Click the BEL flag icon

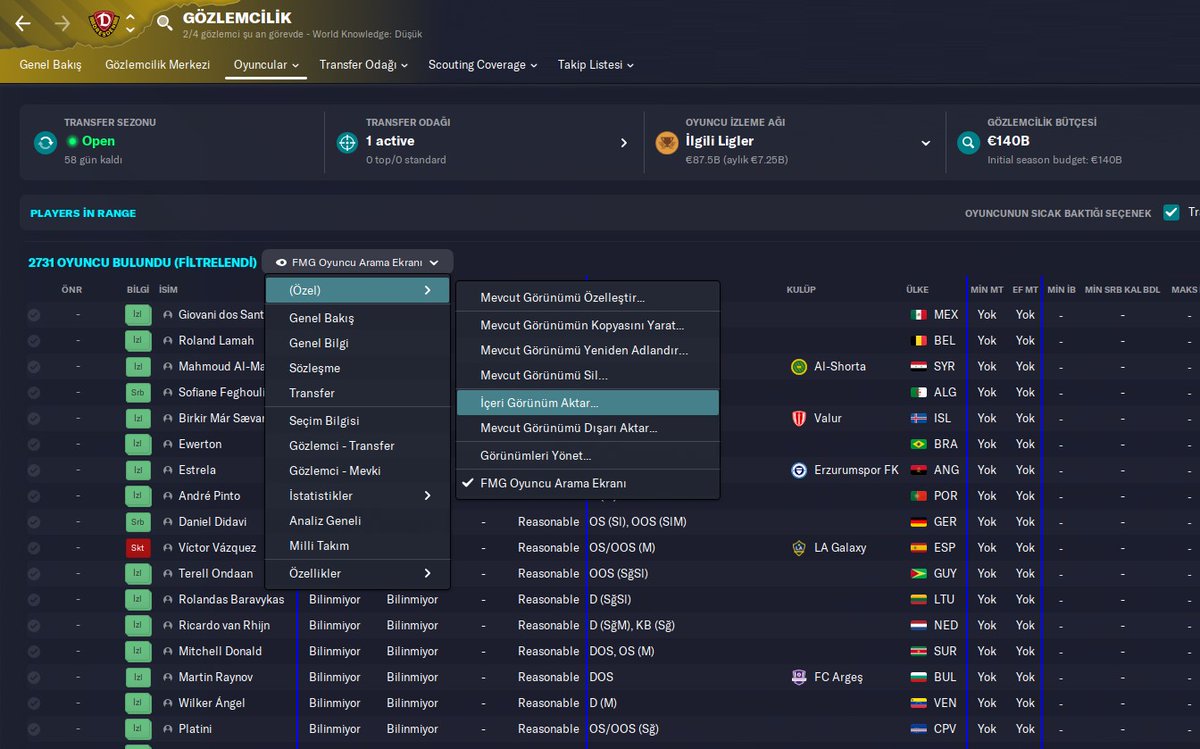coord(918,341)
